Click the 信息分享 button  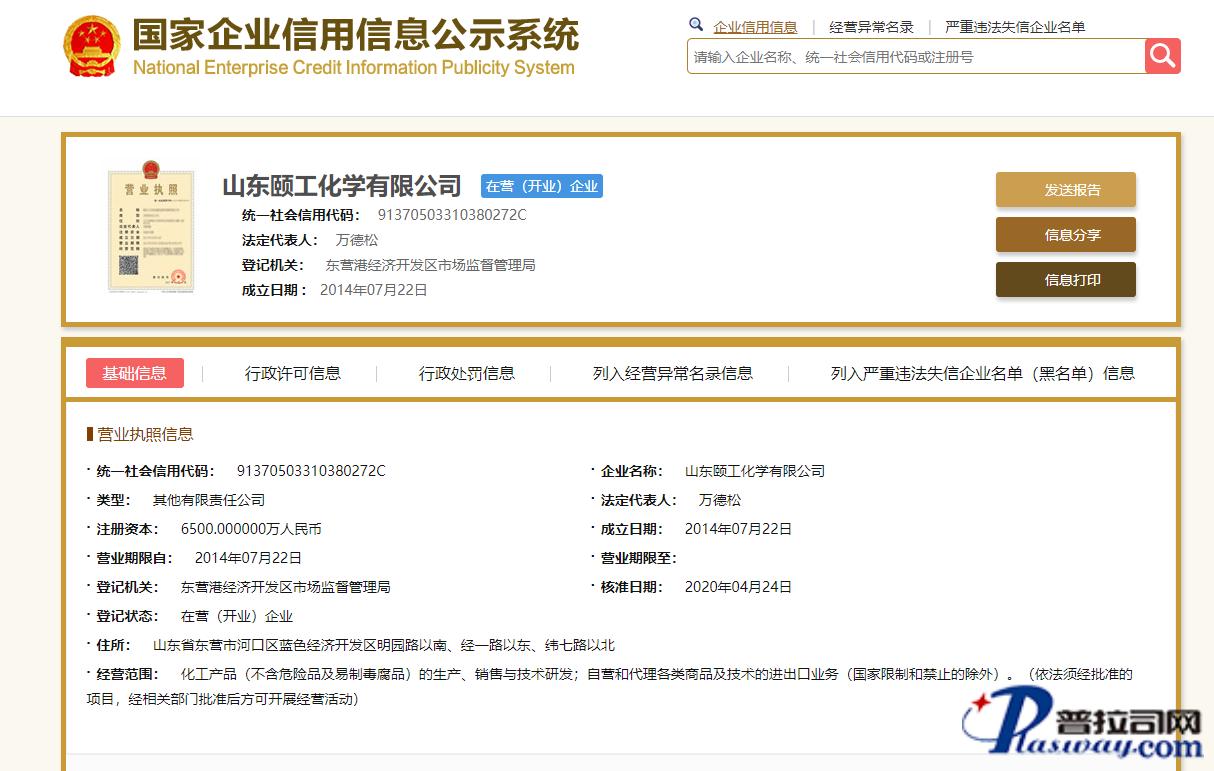[1065, 235]
